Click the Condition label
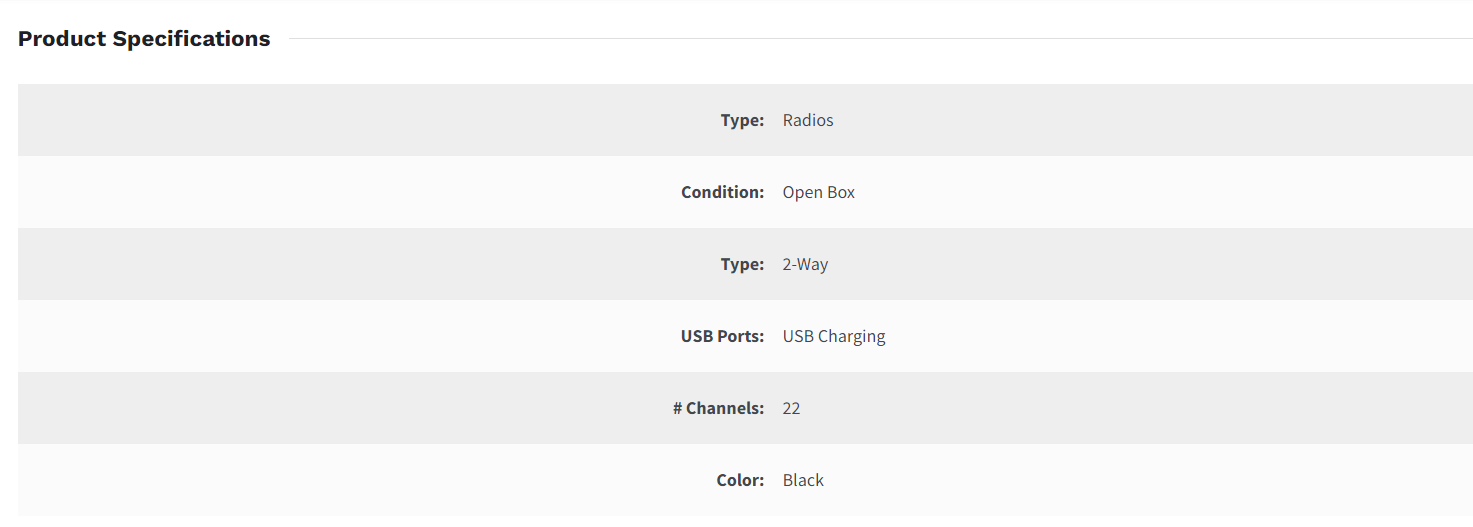 click(723, 192)
